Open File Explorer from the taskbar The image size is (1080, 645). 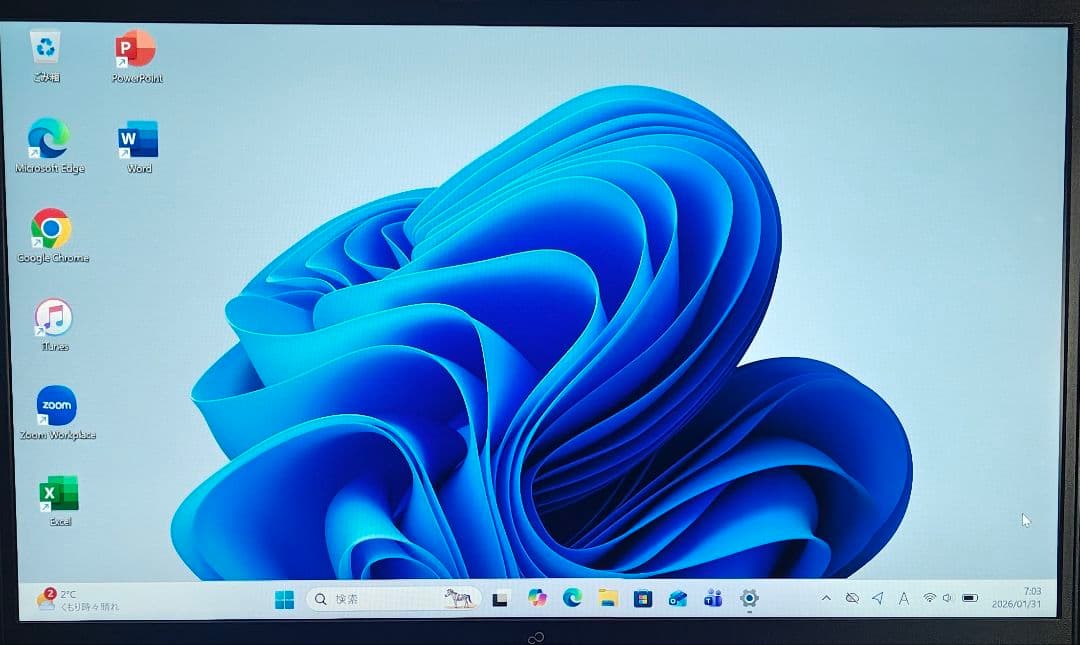click(608, 598)
